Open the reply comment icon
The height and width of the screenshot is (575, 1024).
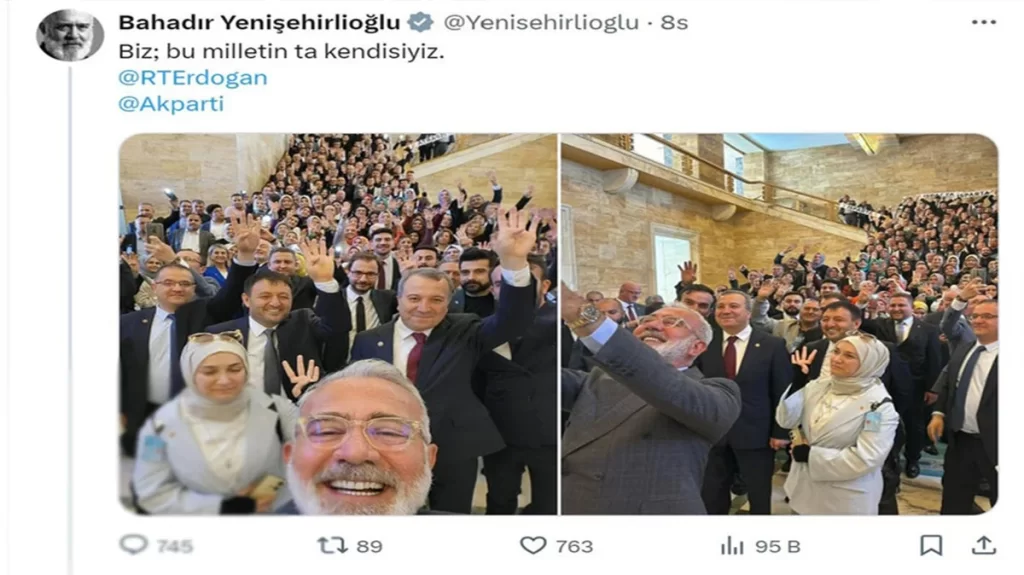[134, 544]
